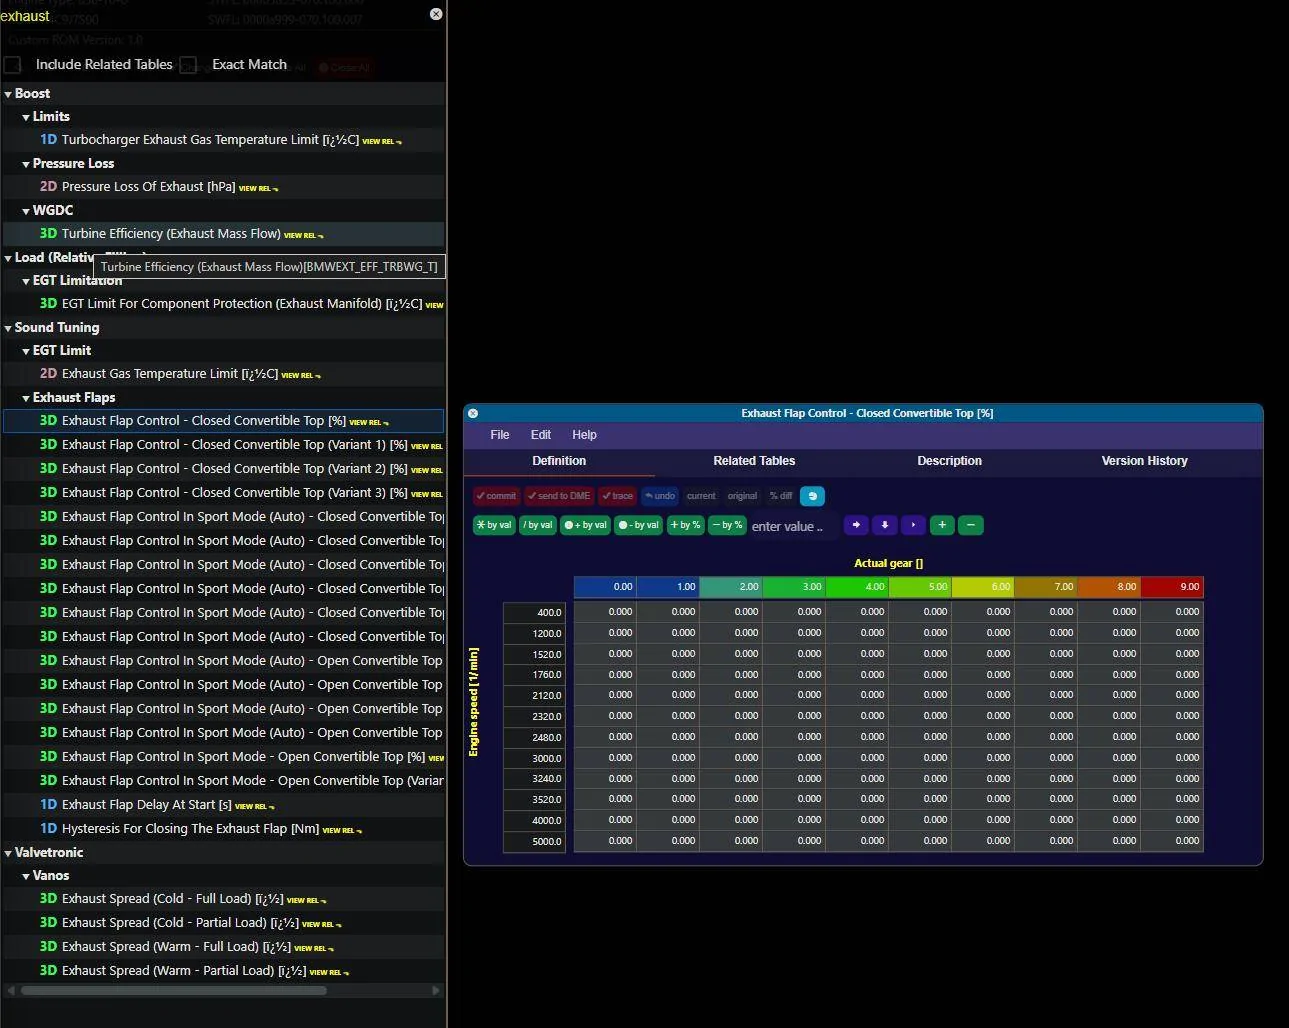The image size is (1289, 1028).
Task: Toggle the Exact Match checkbox
Action: pos(188,65)
